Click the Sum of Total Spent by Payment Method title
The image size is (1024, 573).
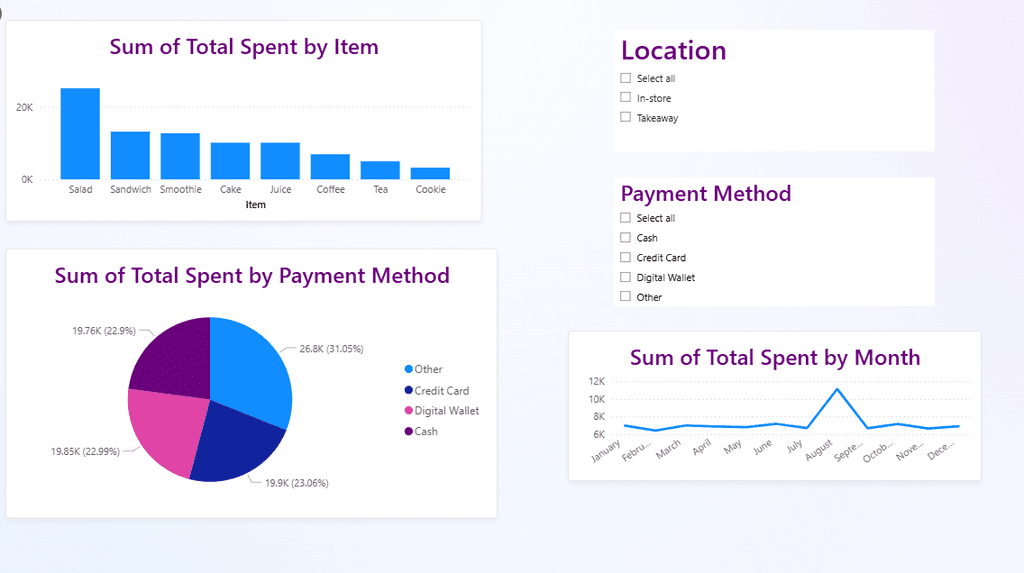(x=252, y=276)
